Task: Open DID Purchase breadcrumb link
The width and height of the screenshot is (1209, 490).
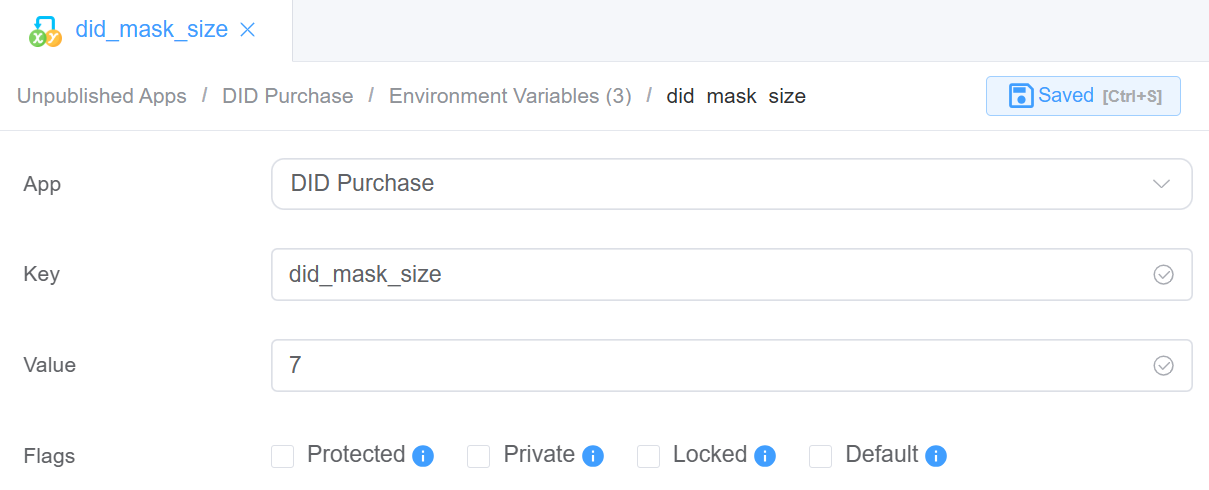Action: [x=288, y=96]
